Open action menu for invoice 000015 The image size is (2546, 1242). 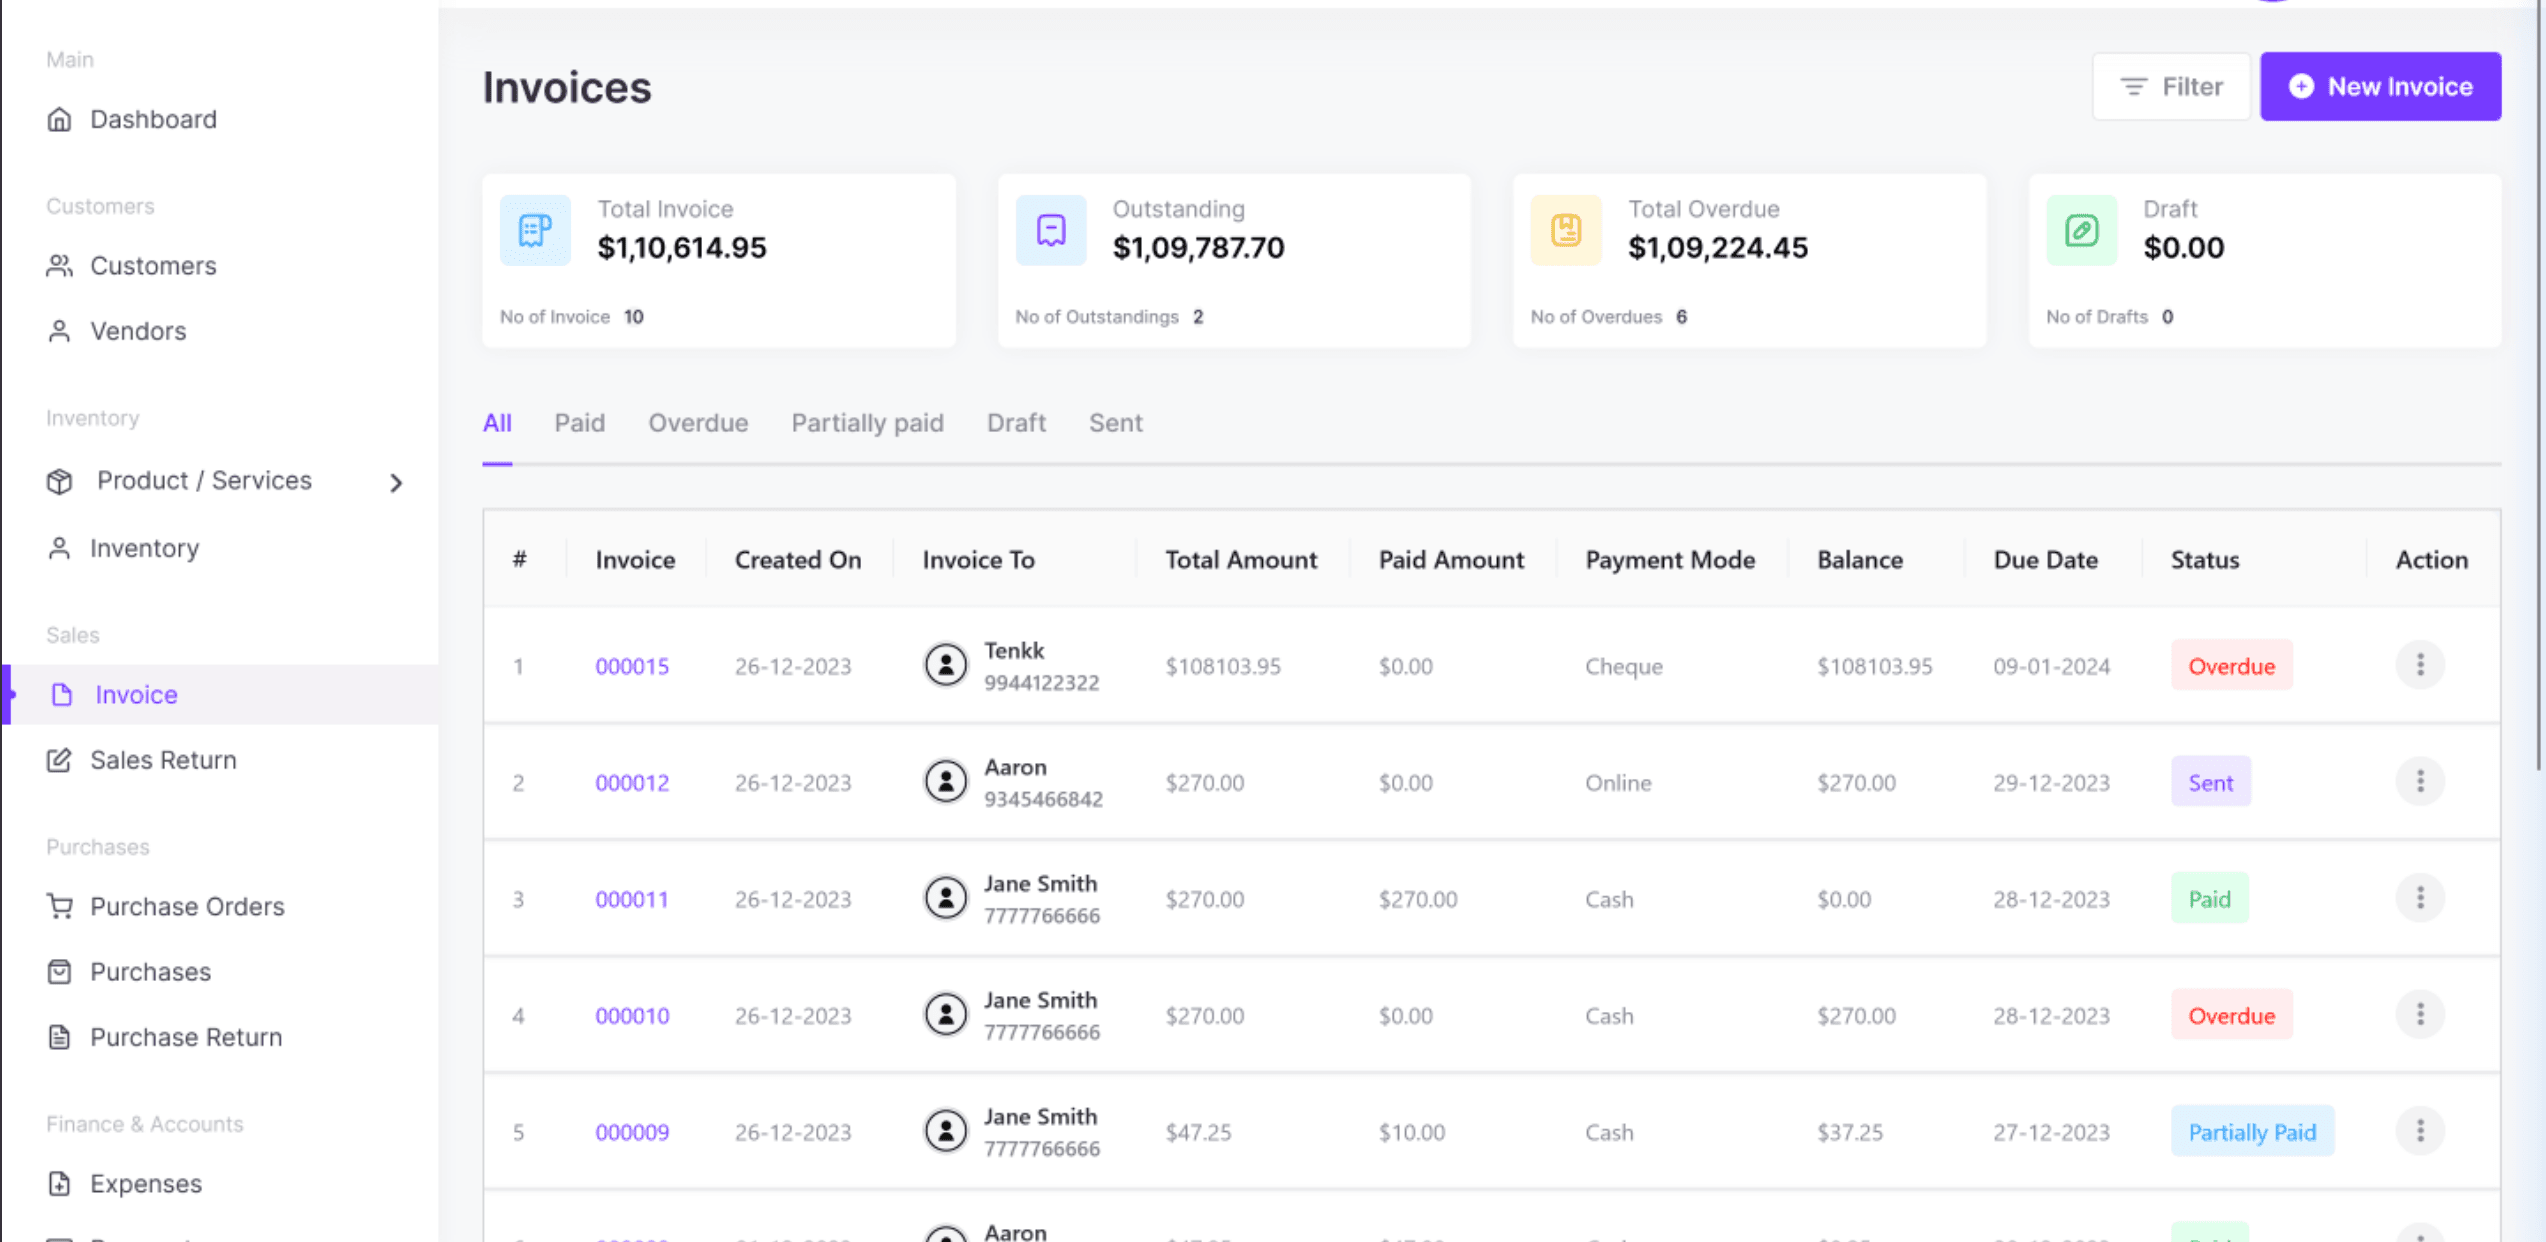pos(2419,665)
